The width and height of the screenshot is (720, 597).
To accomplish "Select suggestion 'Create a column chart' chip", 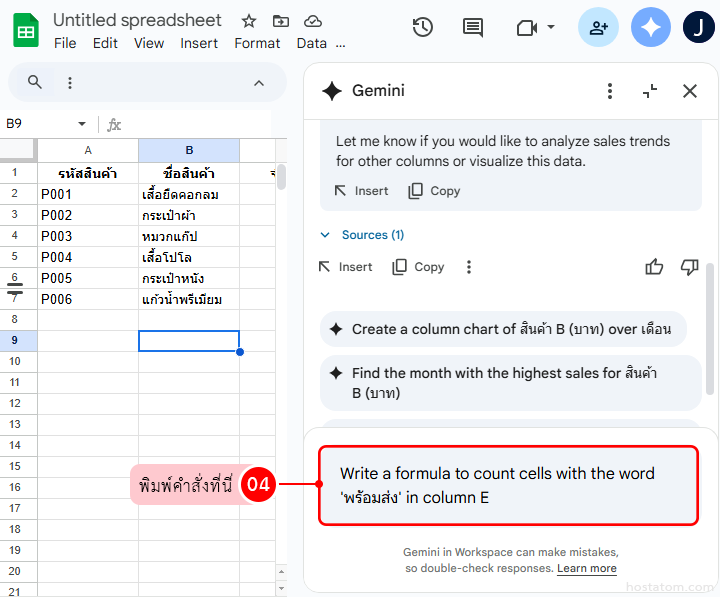I will (510, 329).
